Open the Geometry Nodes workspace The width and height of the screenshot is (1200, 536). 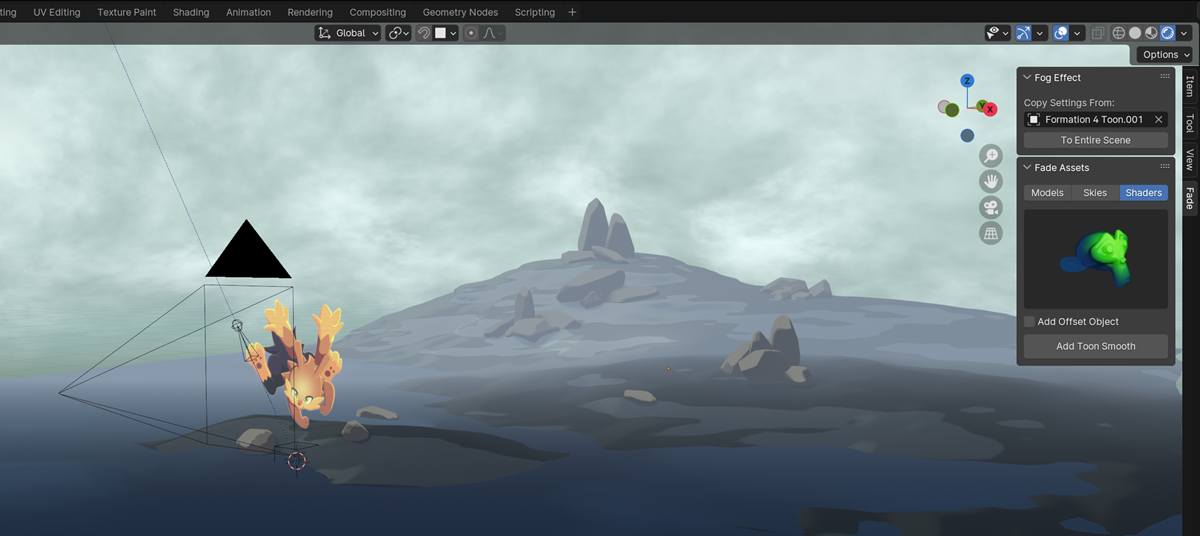(460, 12)
